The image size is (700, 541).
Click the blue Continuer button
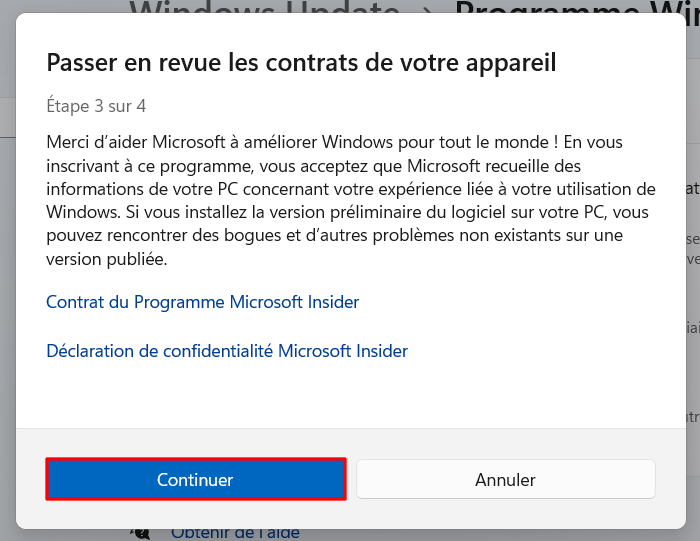click(196, 479)
